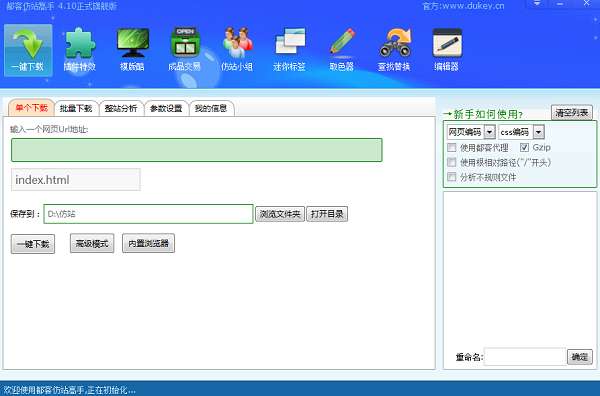Click the 清空列表 button
Image resolution: width=600 pixels, height=396 pixels.
tap(572, 113)
